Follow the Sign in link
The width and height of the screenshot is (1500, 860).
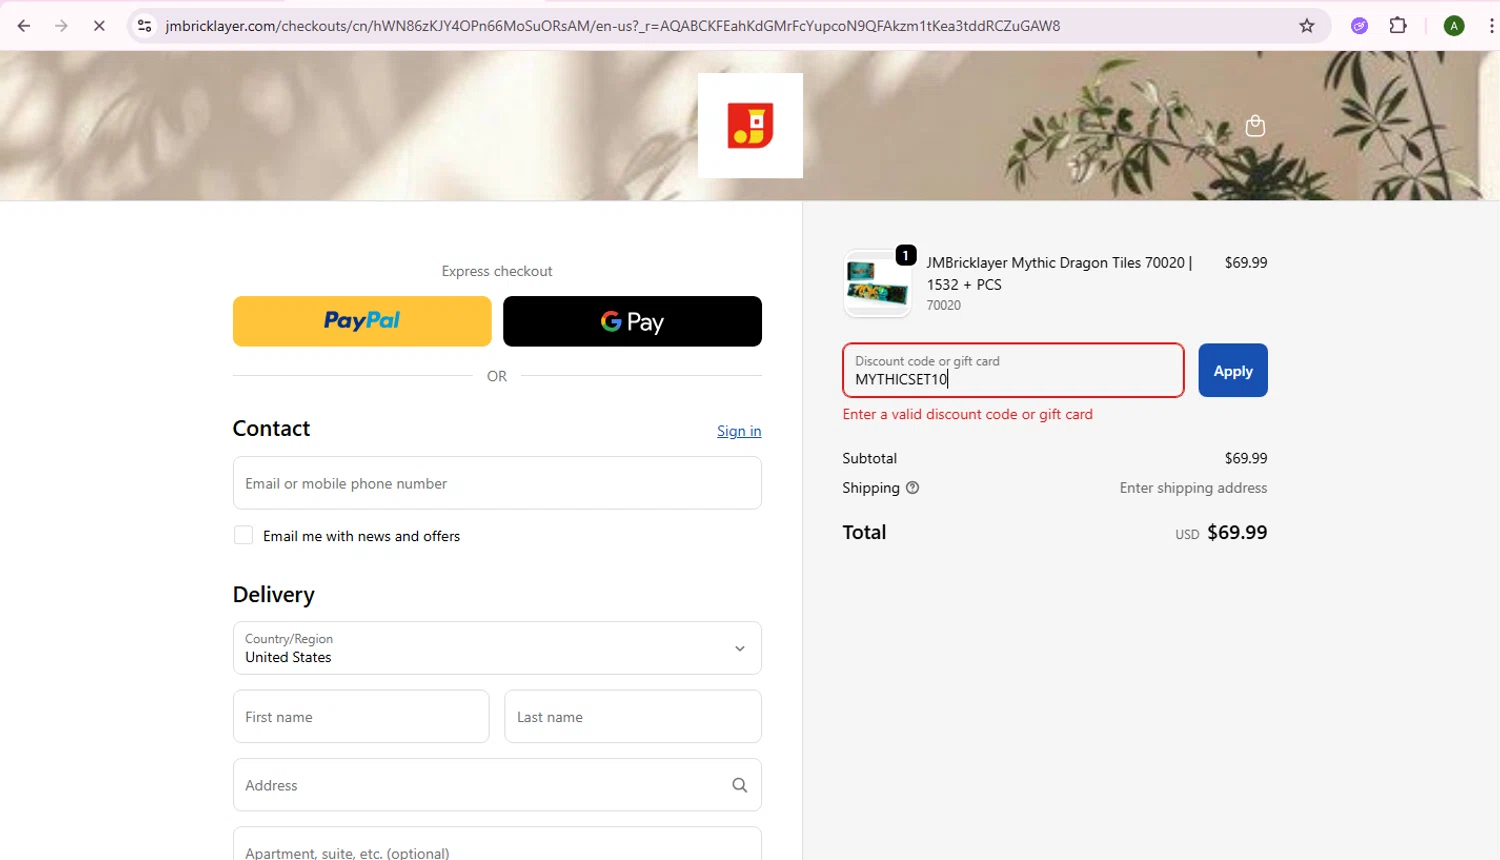(739, 431)
